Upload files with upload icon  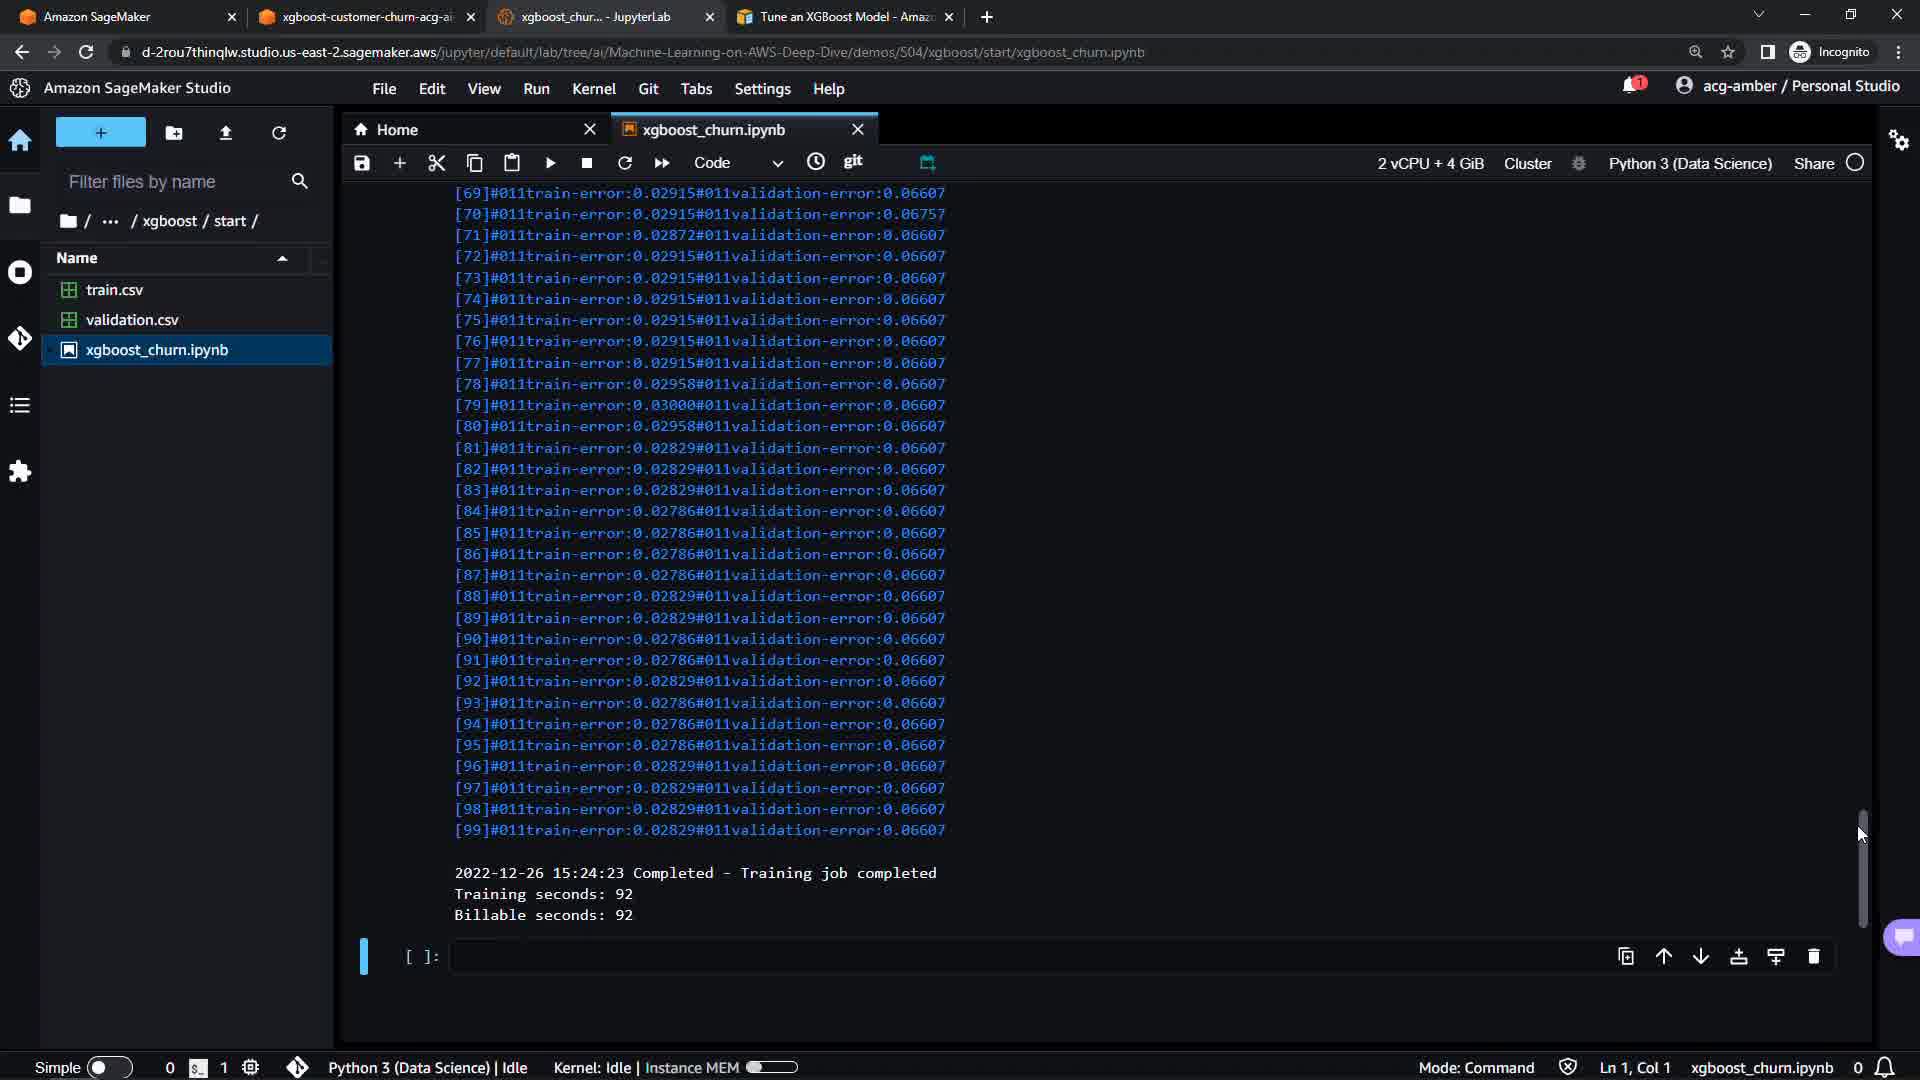click(x=226, y=133)
